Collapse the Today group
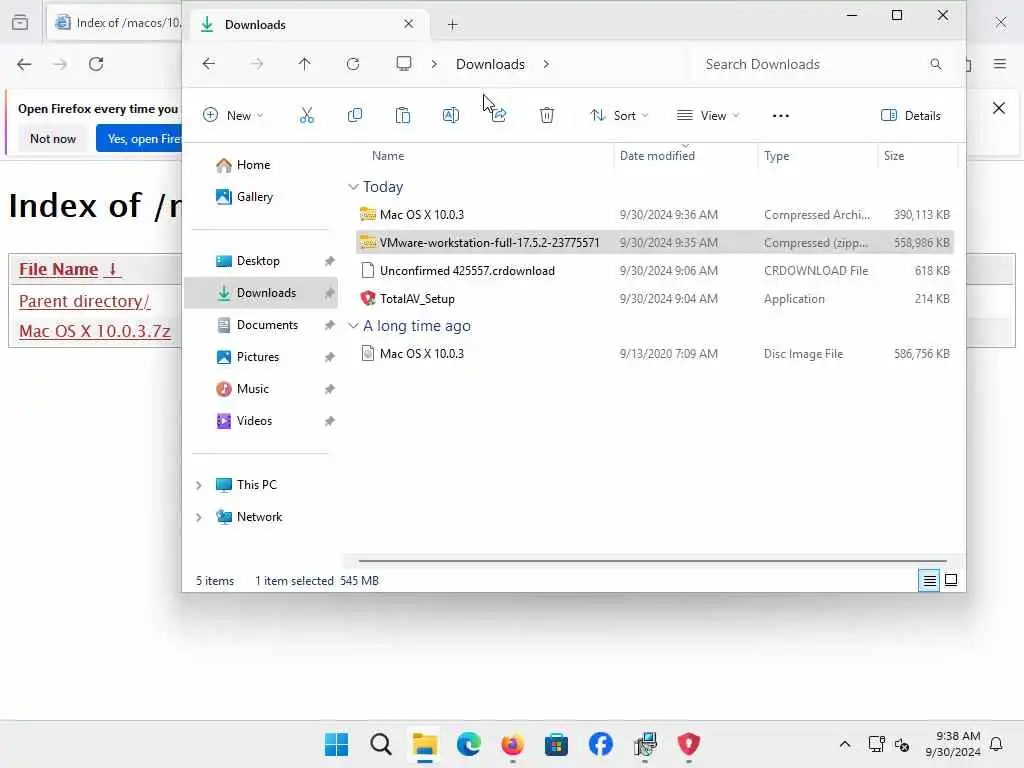The height and width of the screenshot is (768, 1024). pos(353,187)
